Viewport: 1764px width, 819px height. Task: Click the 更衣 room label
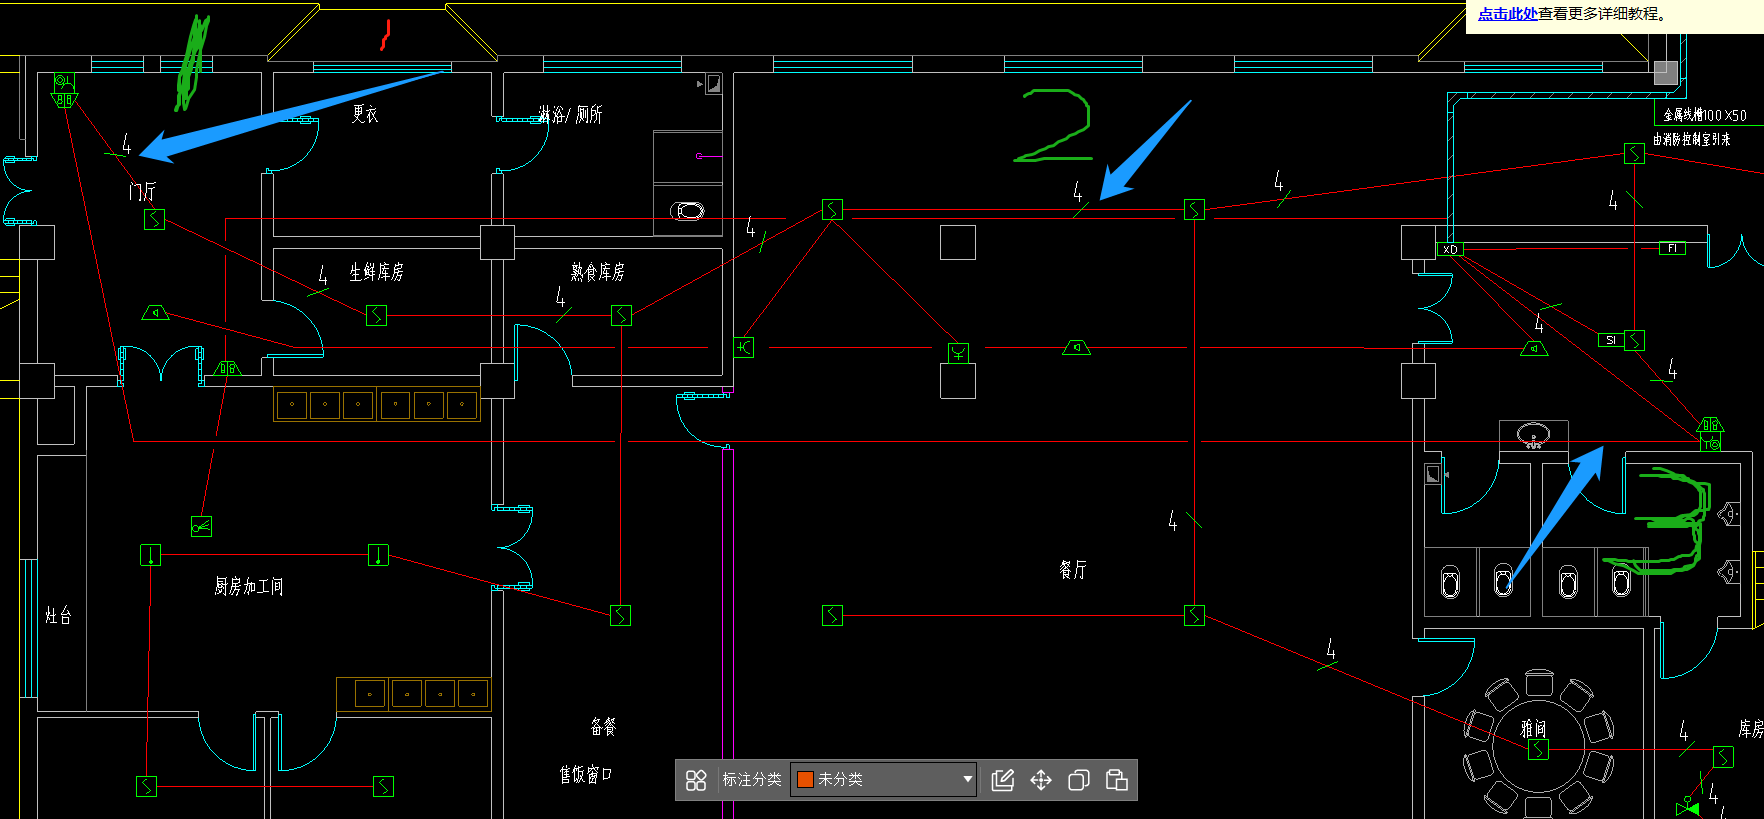(x=365, y=115)
